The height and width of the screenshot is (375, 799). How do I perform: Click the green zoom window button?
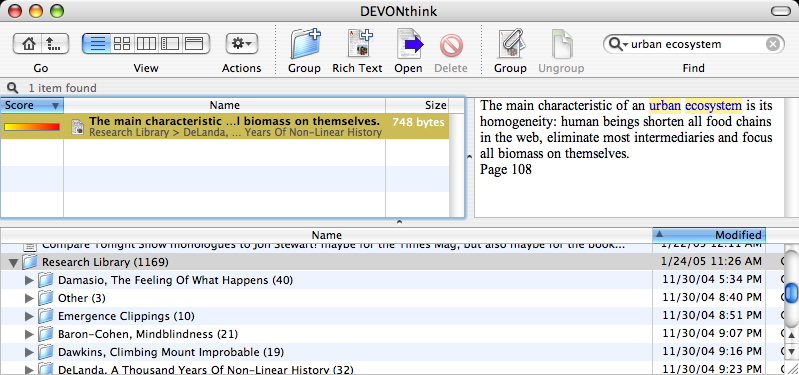(57, 11)
